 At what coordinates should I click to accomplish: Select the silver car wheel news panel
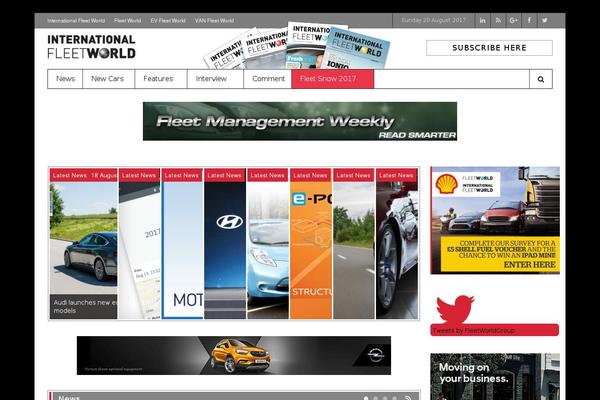[397, 243]
